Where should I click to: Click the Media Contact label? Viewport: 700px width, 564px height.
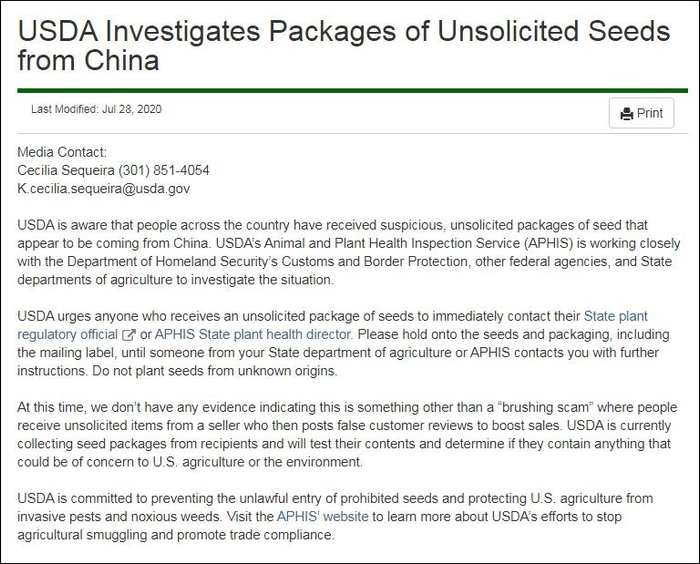(62, 152)
